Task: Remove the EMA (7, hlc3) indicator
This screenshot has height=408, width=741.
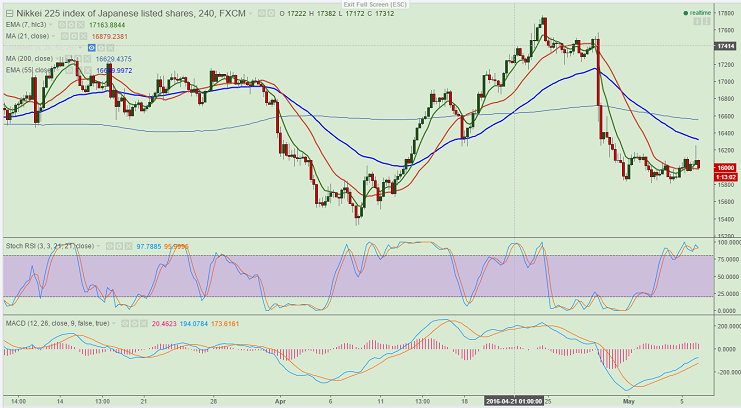Action: [x=81, y=25]
